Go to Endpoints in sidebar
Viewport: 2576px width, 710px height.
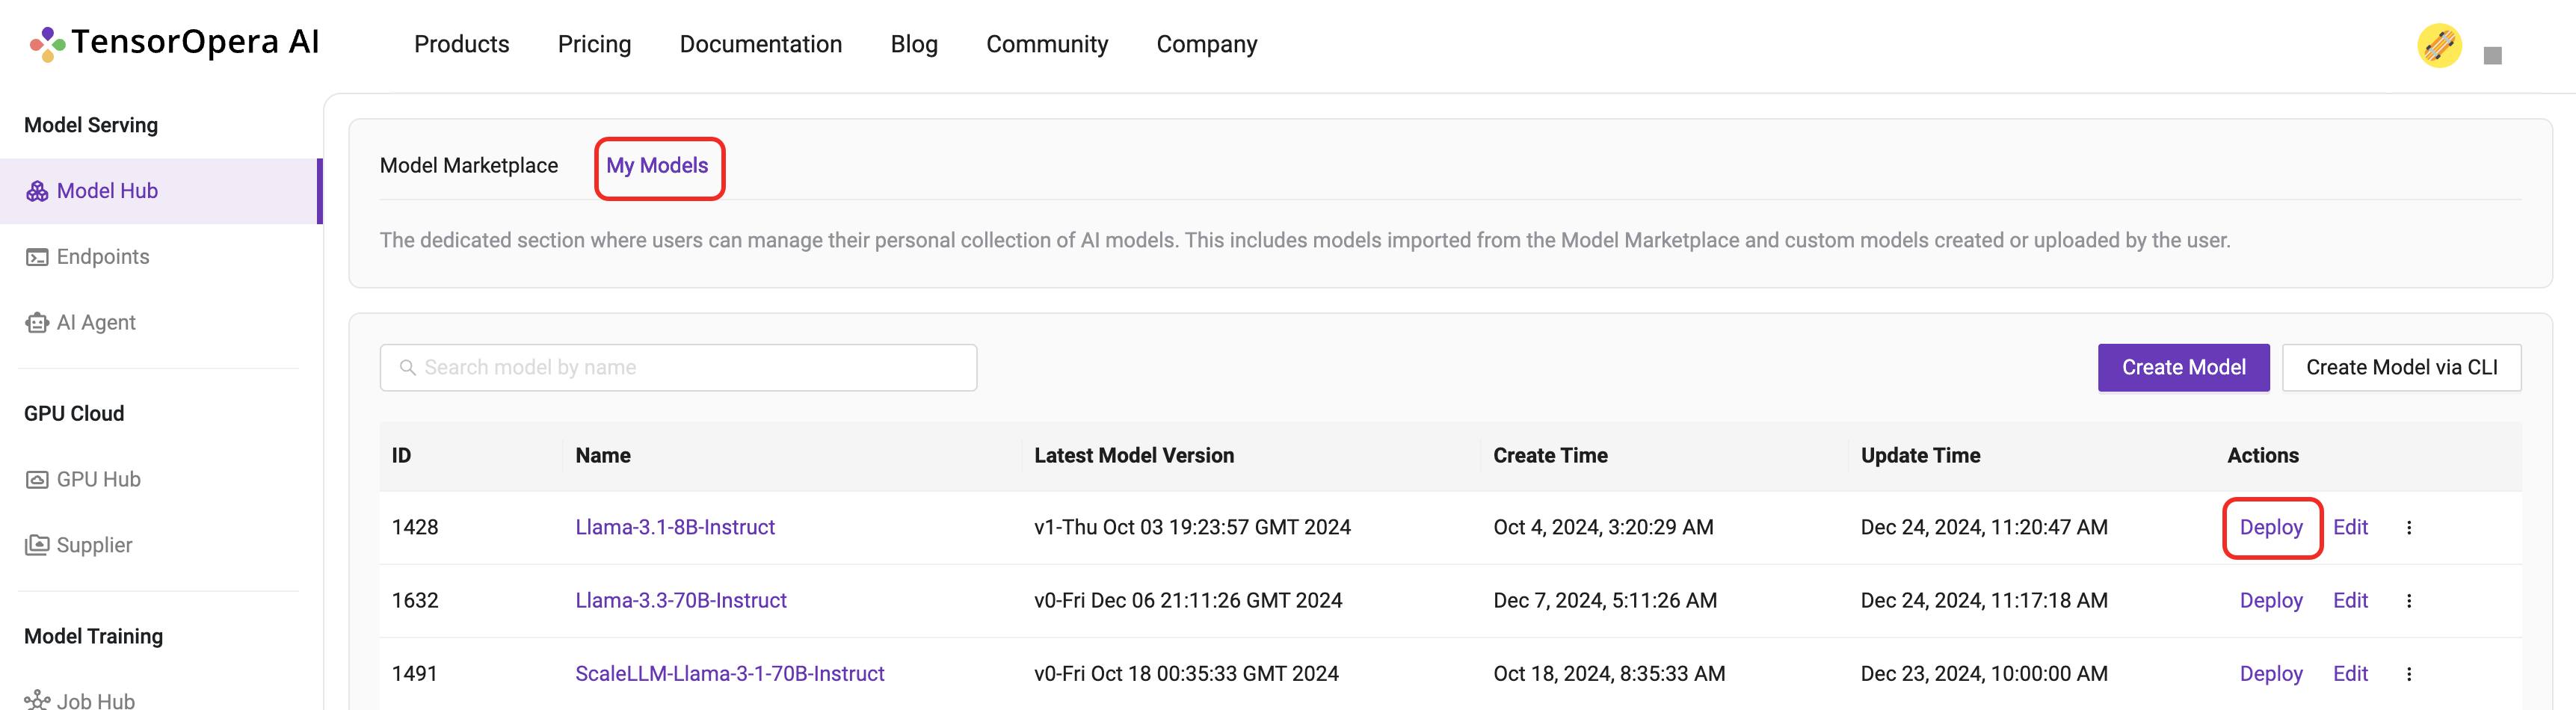pos(103,257)
